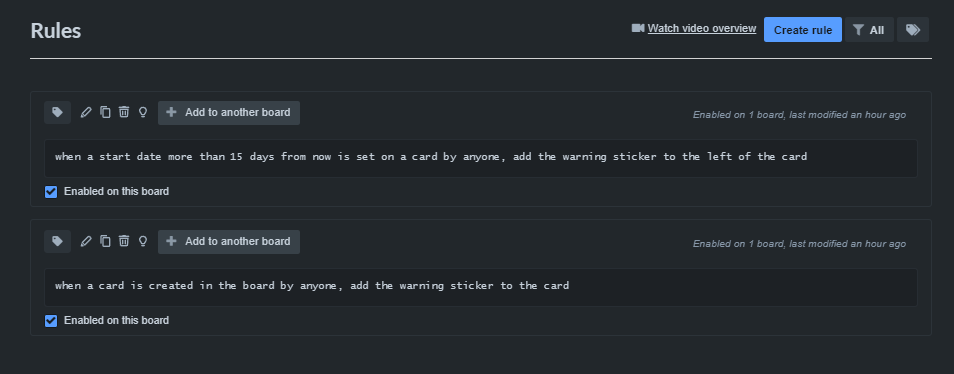Edit the start date rule with pencil icon
954x374 pixels.
[x=86, y=113]
